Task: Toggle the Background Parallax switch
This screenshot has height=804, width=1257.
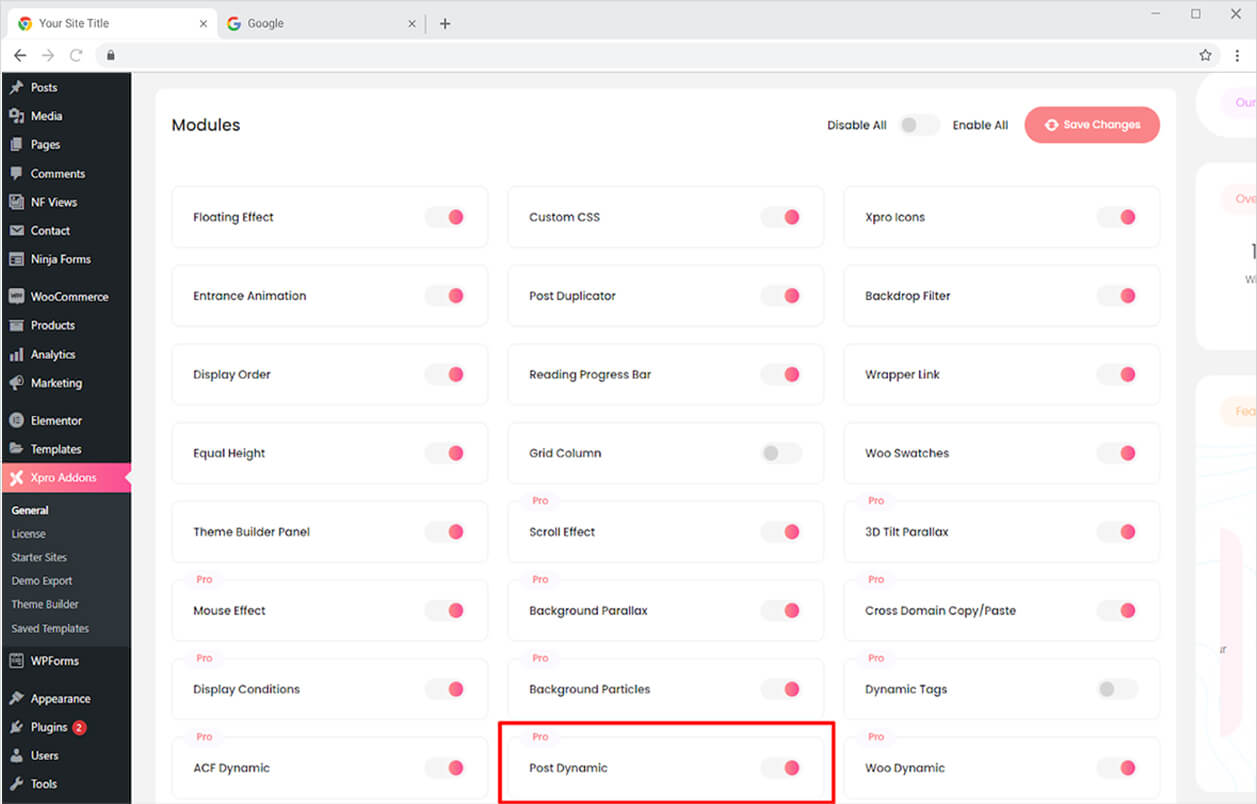Action: (781, 610)
